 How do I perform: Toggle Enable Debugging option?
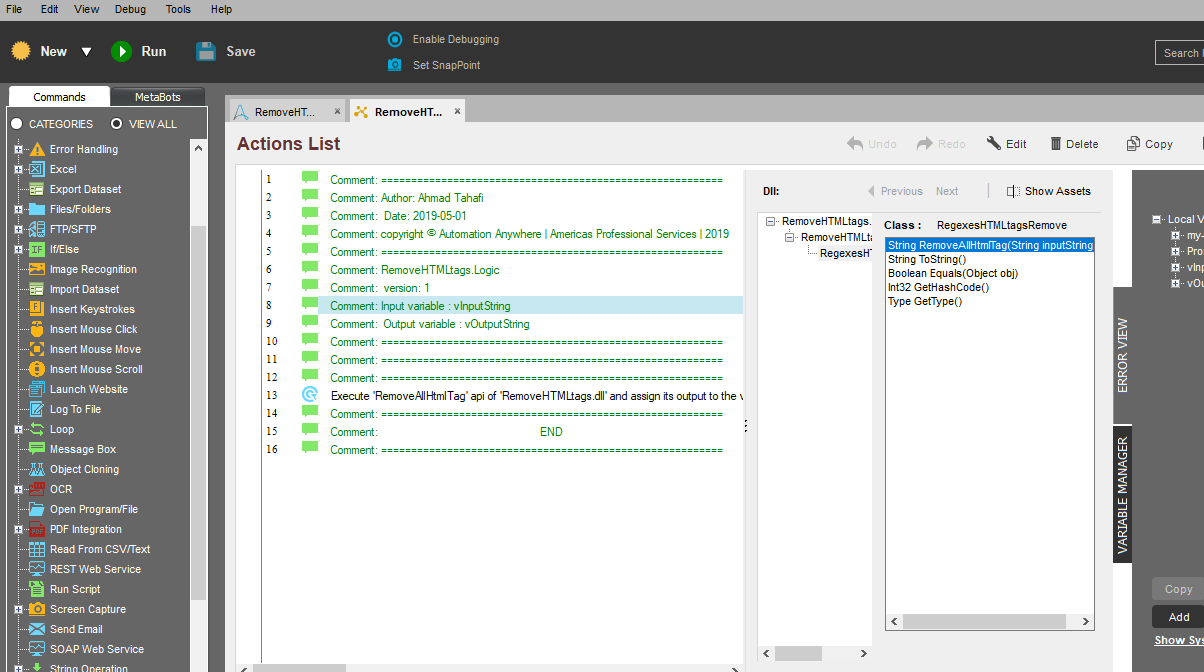[x=395, y=39]
